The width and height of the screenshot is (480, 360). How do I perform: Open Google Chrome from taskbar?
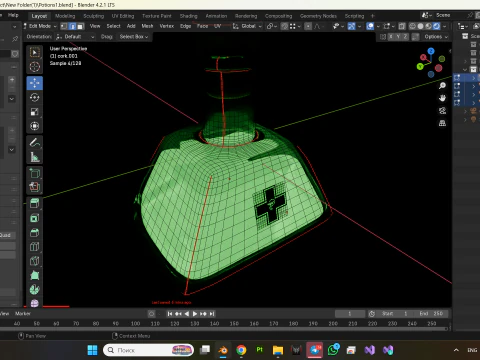[241, 350]
